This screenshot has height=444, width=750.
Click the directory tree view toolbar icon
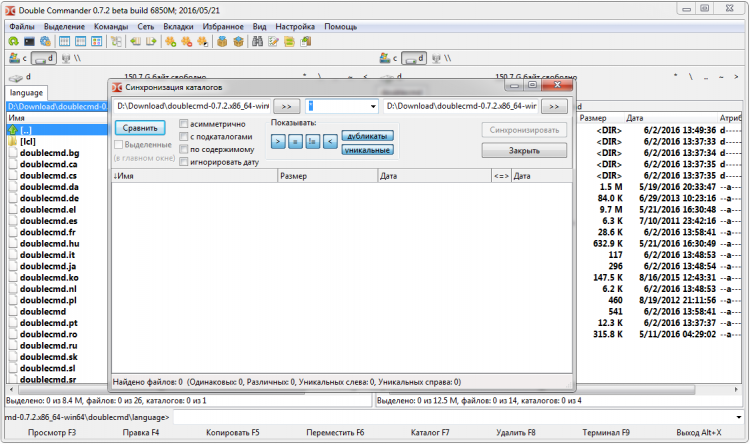click(x=116, y=42)
